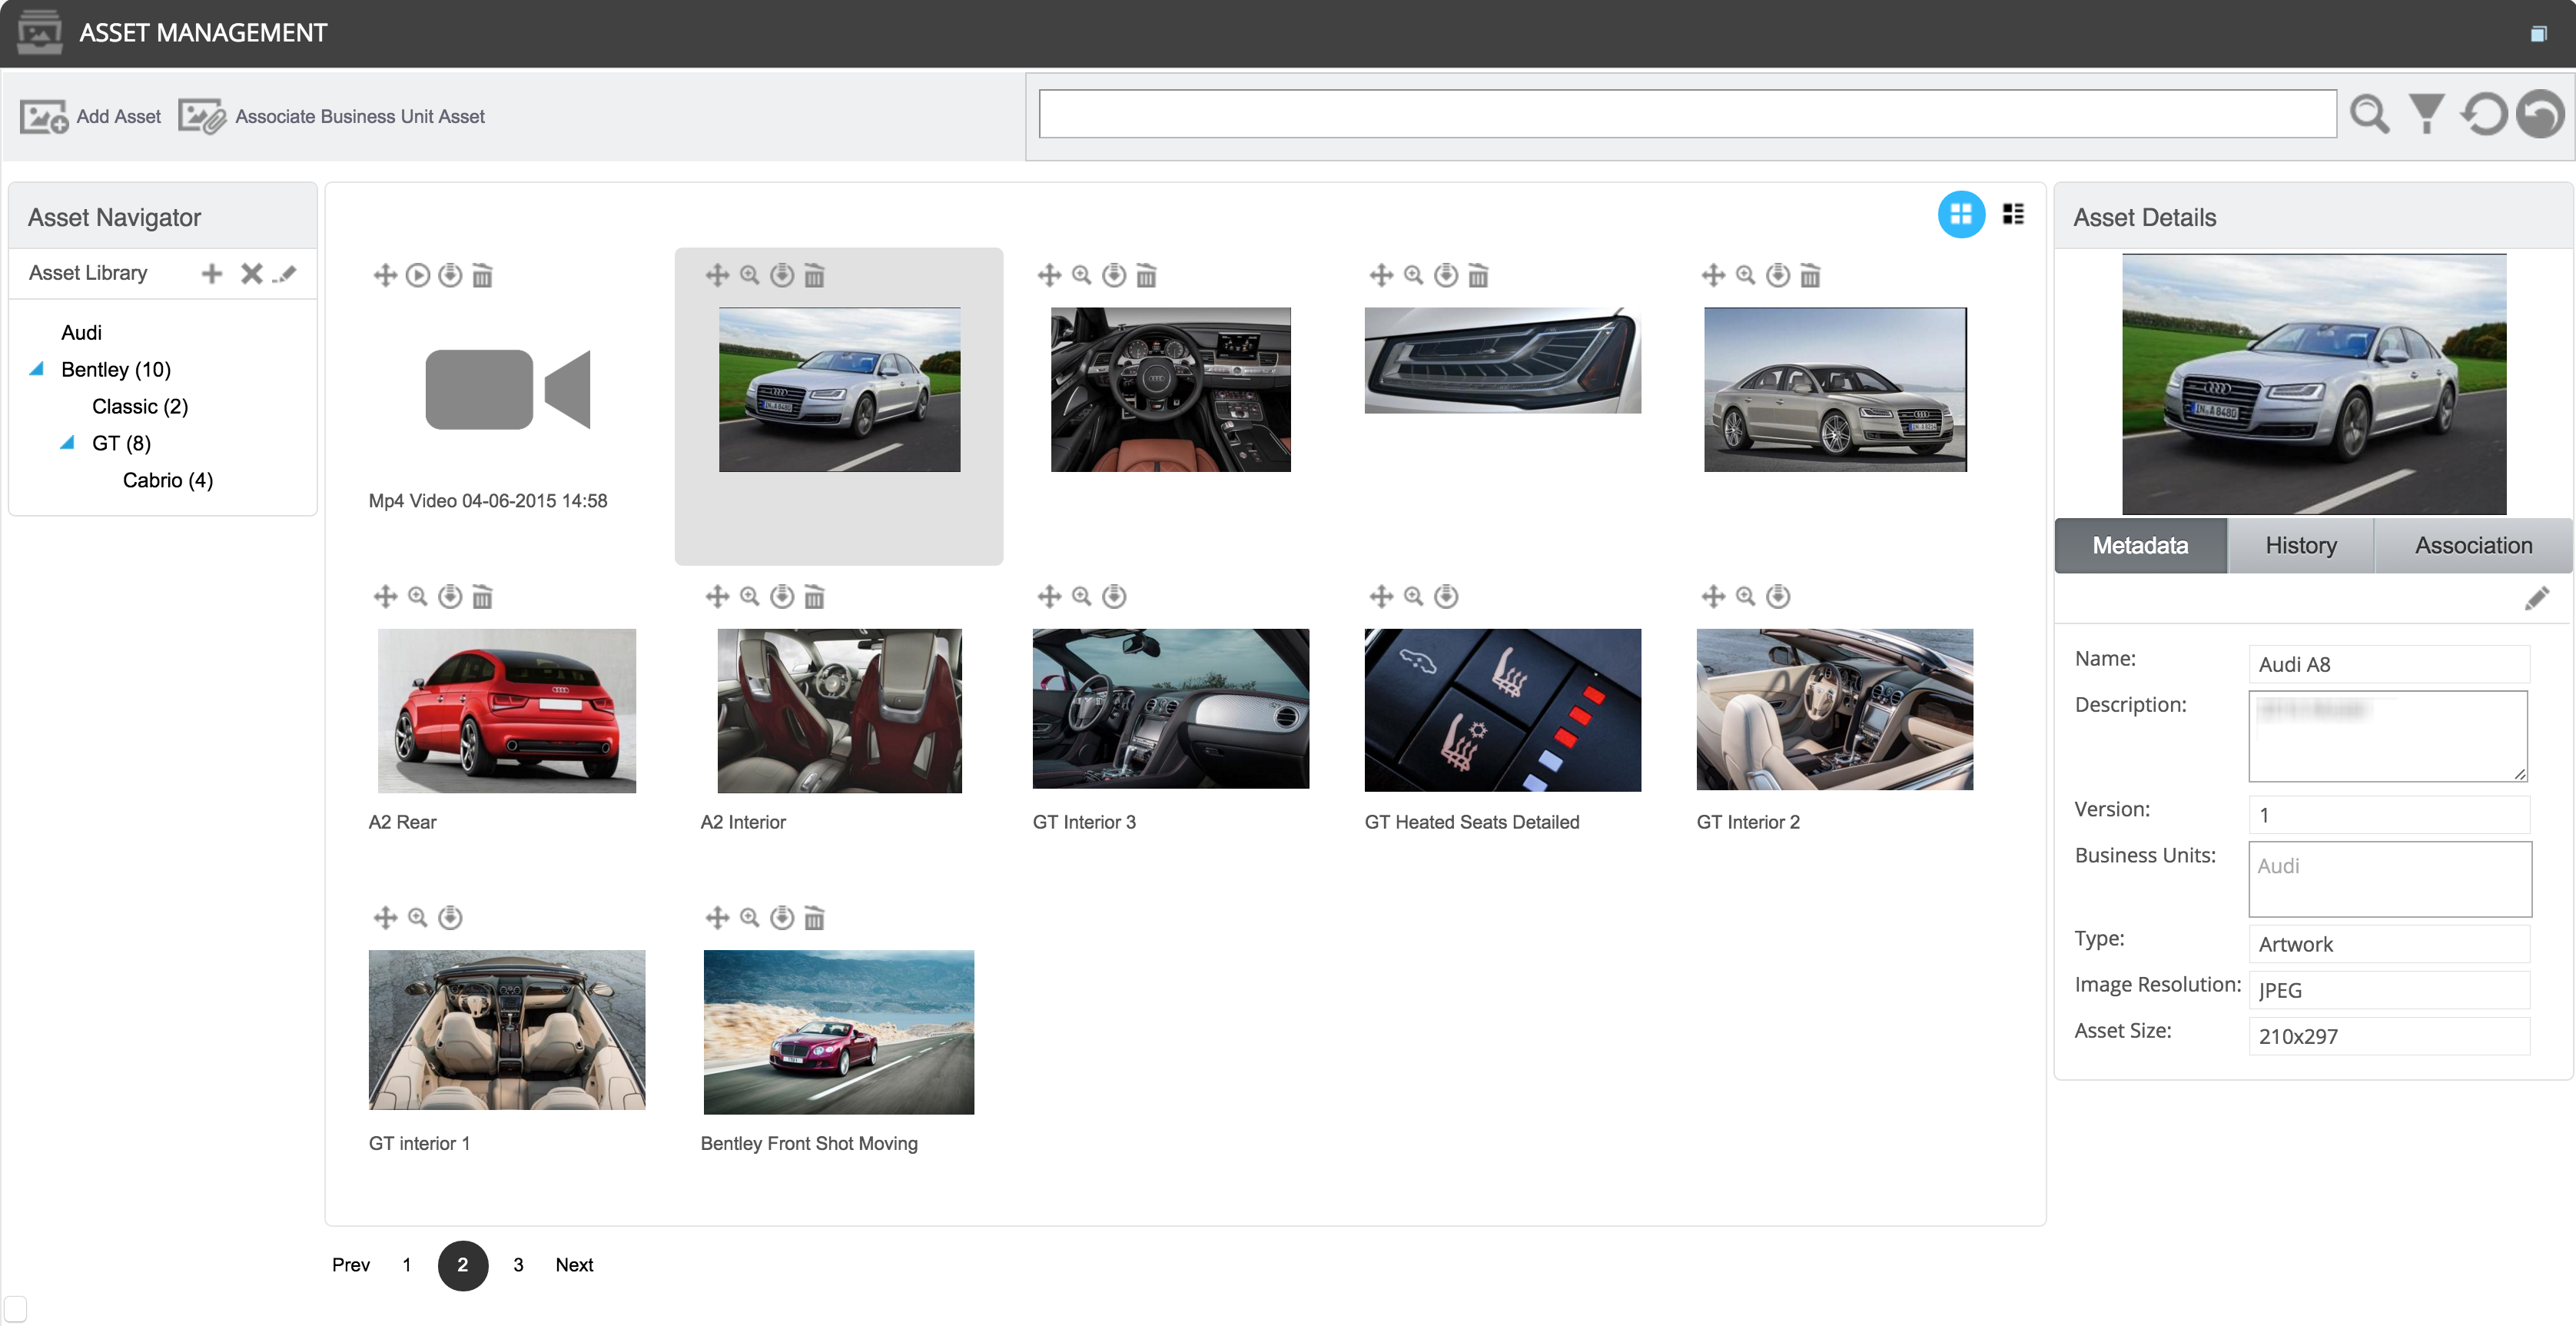Go to the Next page
The width and height of the screenshot is (2576, 1326).
tap(574, 1265)
